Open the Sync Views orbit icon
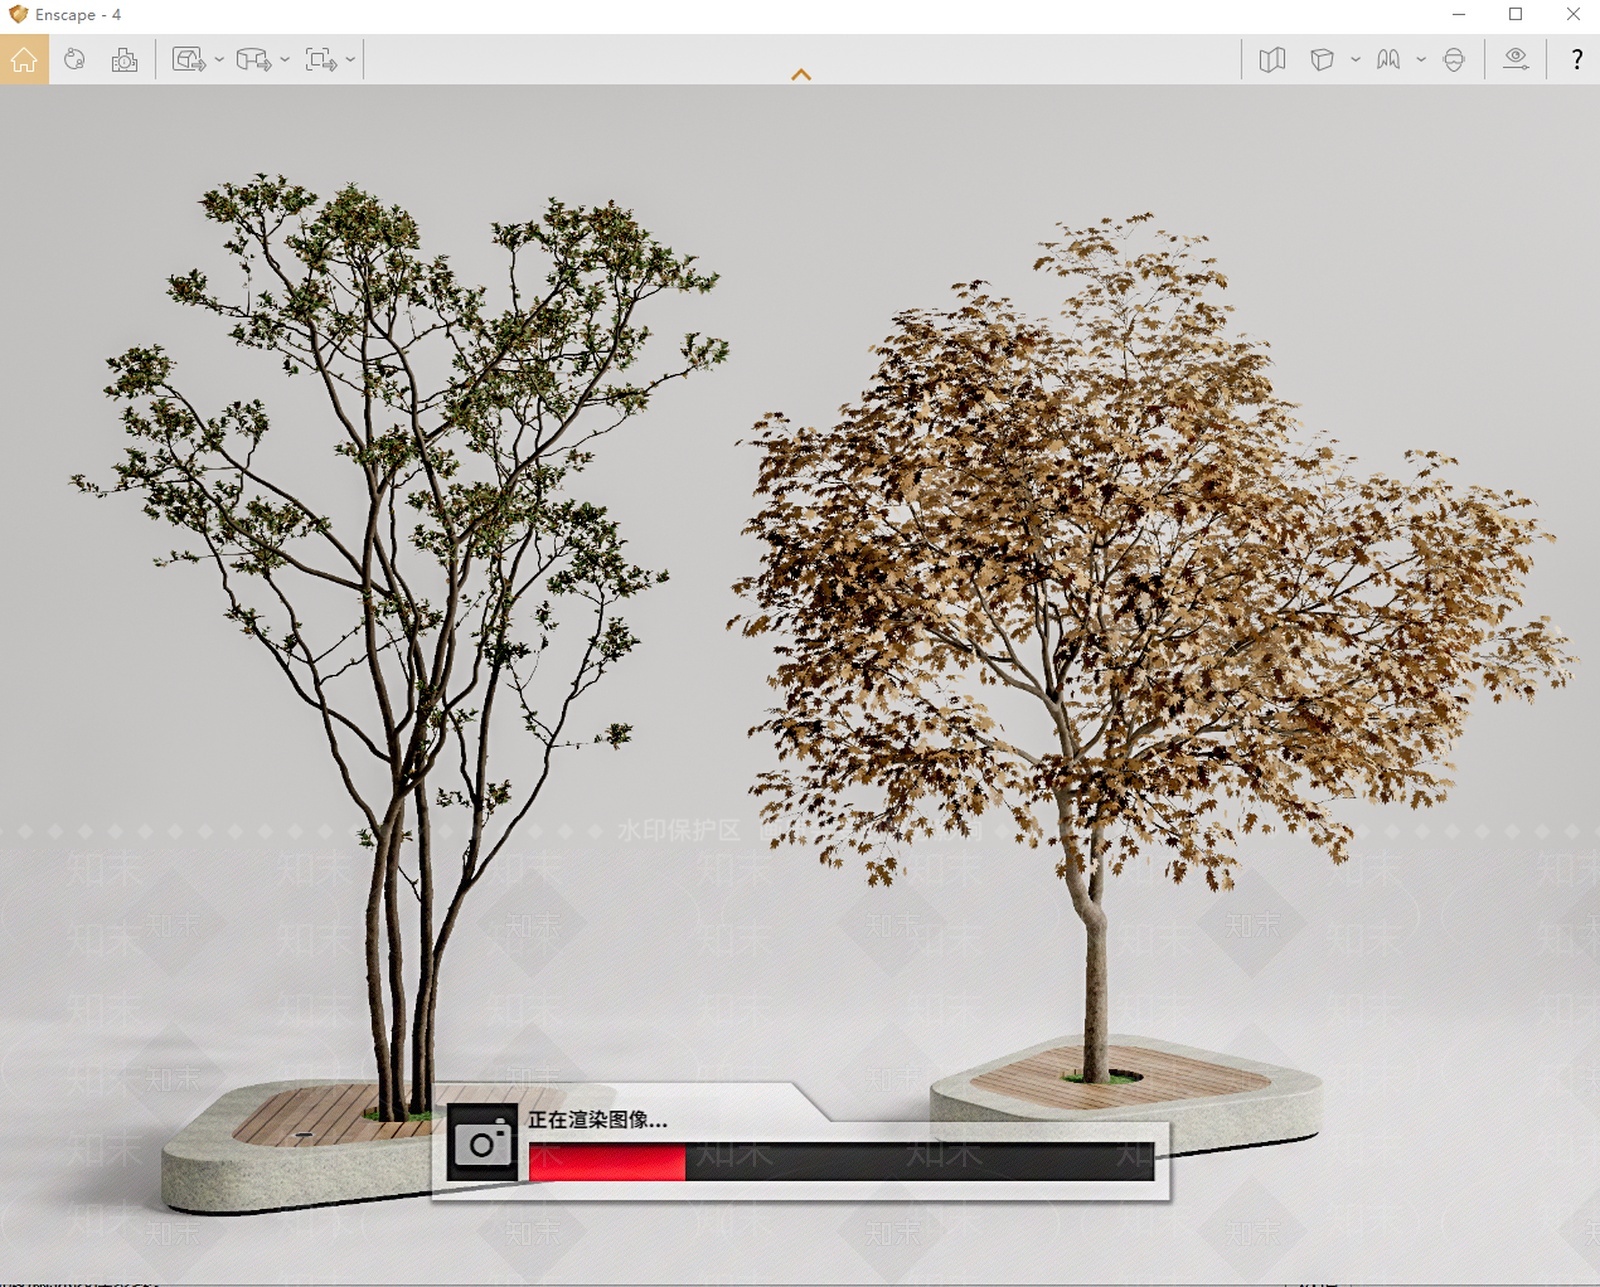Screen dimensions: 1600x1287 (x=74, y=59)
